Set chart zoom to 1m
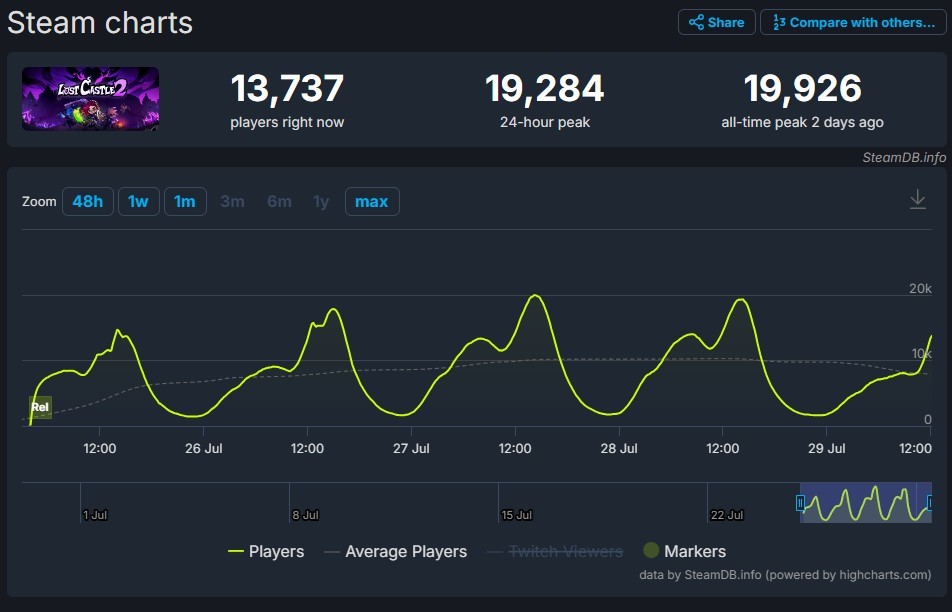The height and width of the screenshot is (612, 952). pyautogui.click(x=185, y=202)
